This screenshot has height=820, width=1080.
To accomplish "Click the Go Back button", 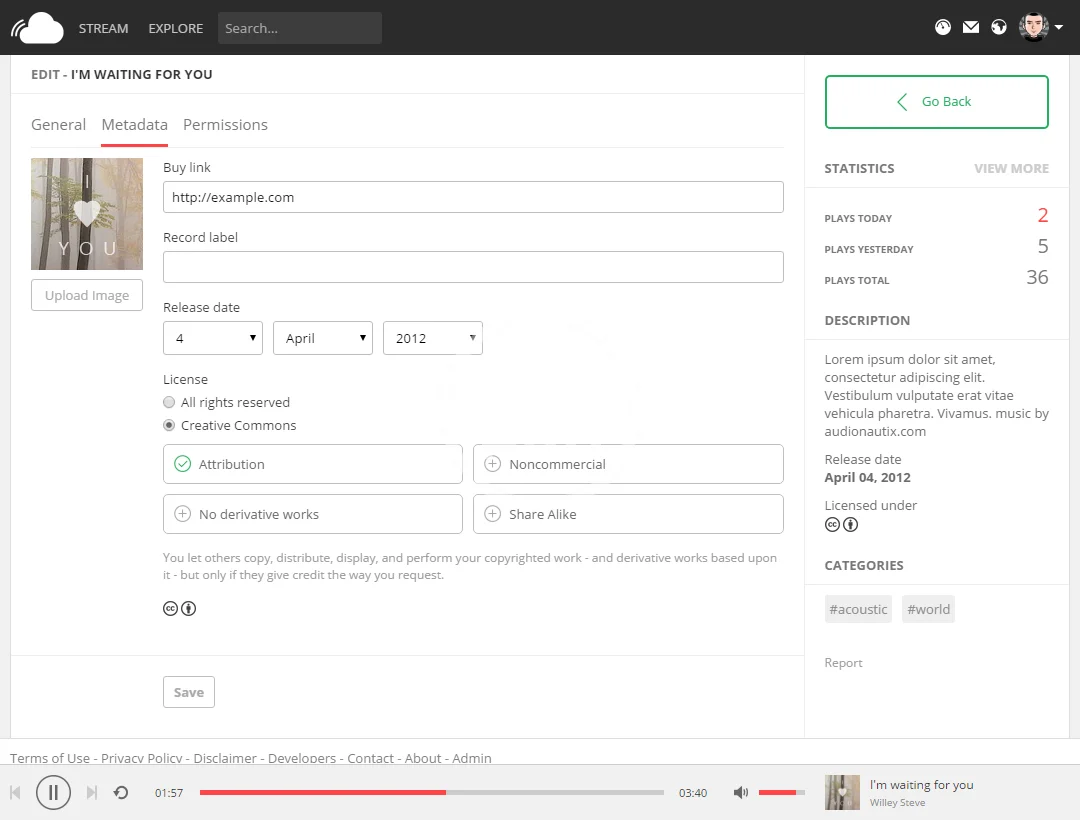I will tap(936, 102).
